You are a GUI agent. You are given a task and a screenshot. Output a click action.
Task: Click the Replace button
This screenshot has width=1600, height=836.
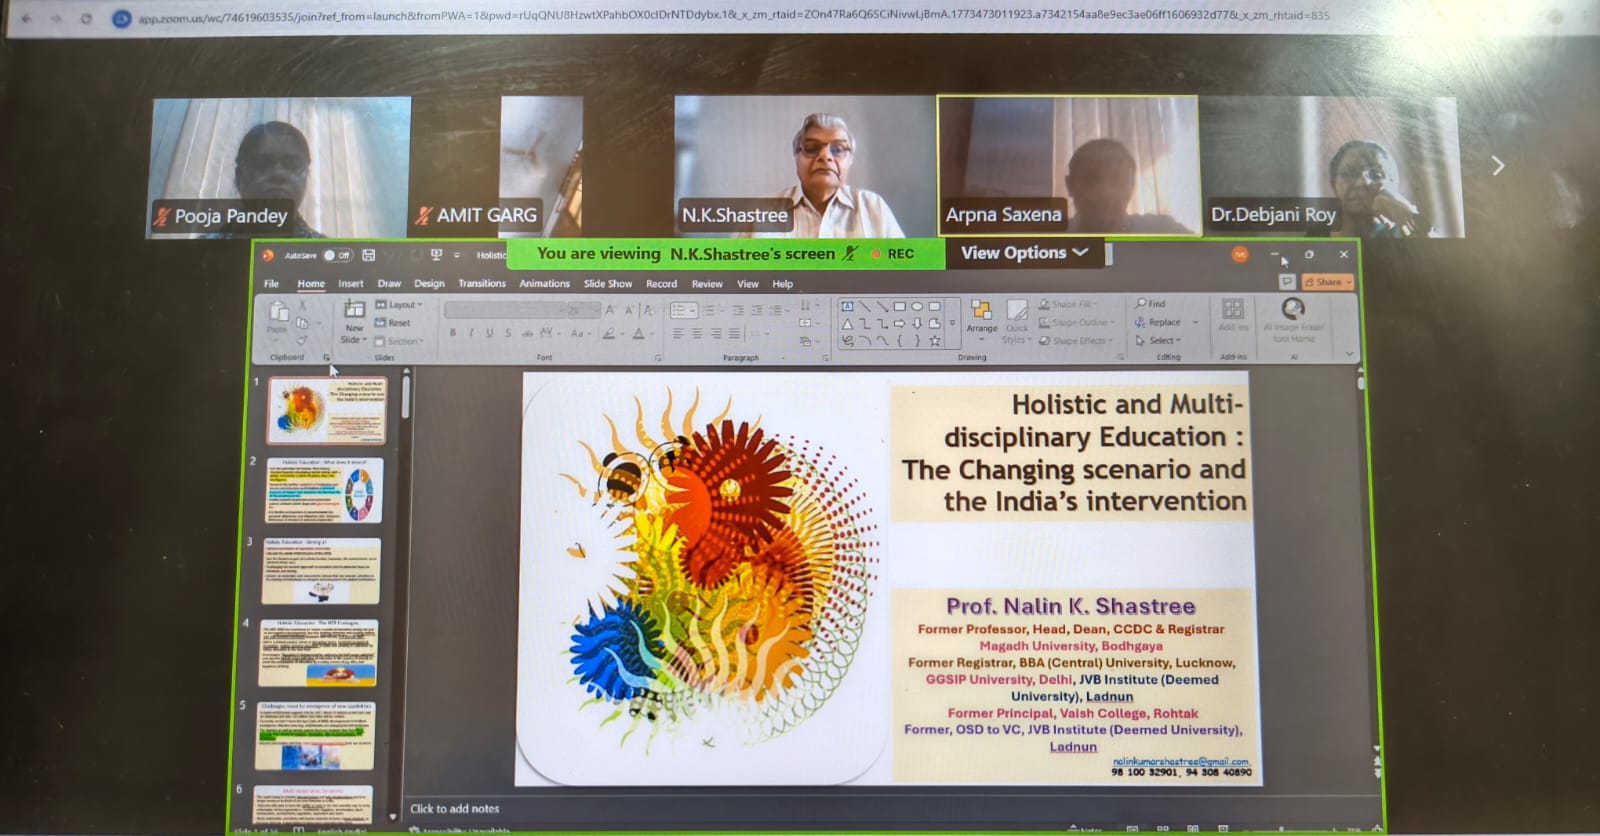(x=1159, y=322)
